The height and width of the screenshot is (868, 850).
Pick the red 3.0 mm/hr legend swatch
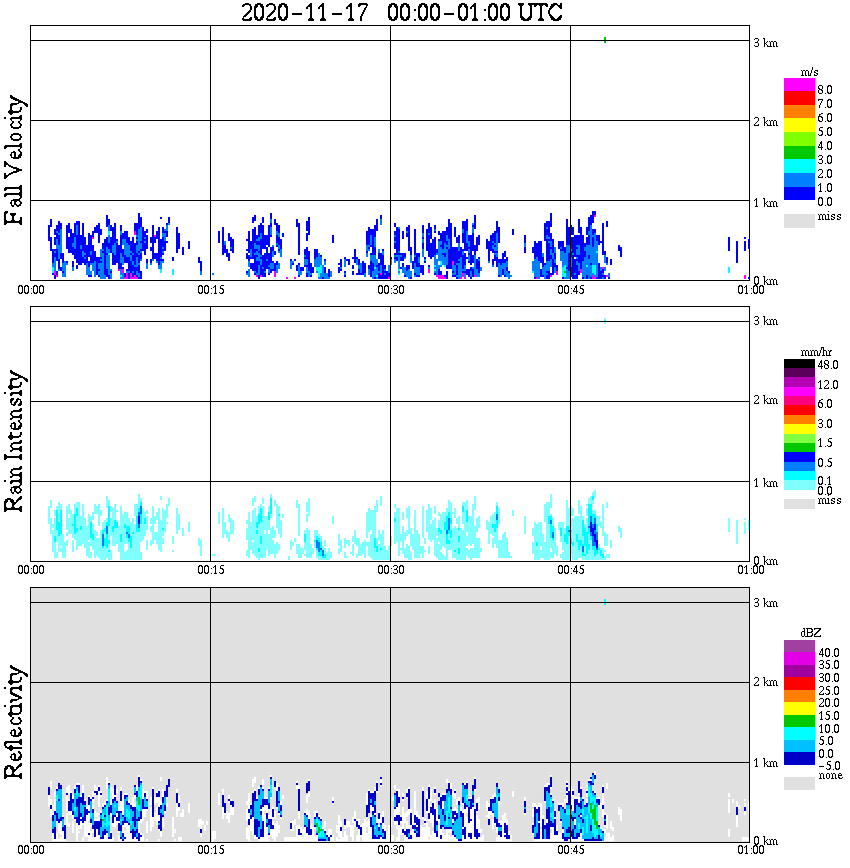[799, 410]
